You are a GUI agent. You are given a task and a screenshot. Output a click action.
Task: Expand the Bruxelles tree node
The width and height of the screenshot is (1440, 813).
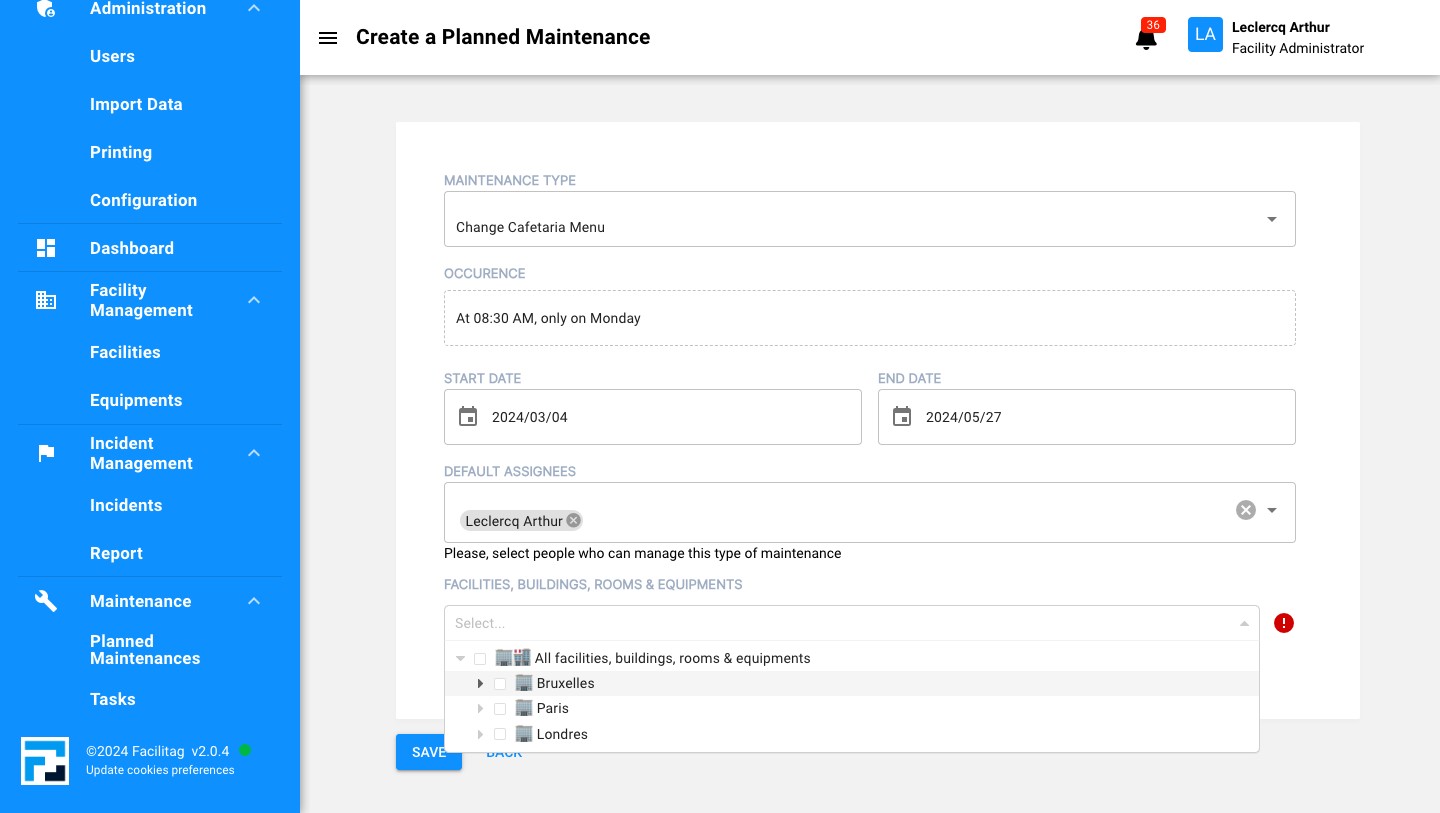point(481,684)
